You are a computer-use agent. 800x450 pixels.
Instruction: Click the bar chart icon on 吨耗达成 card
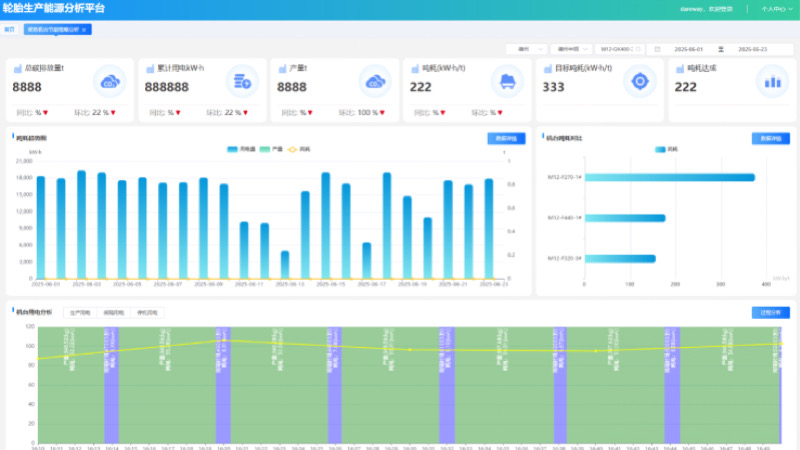[771, 81]
